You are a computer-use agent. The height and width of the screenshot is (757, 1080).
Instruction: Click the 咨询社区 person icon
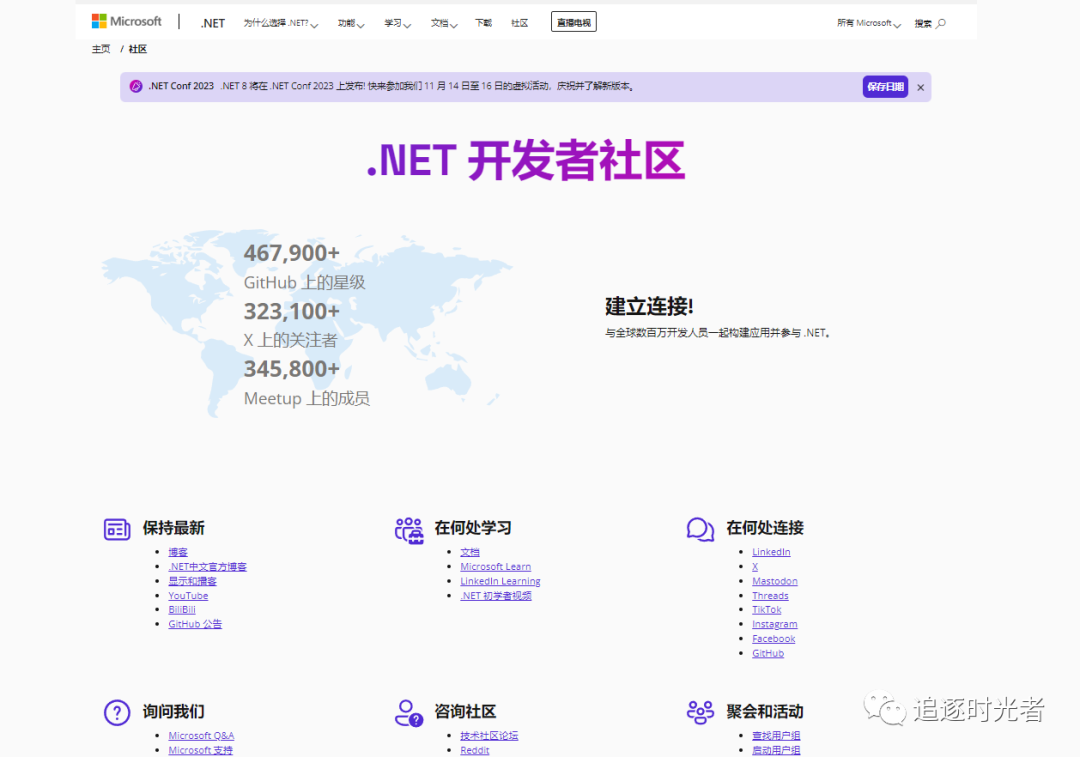[409, 712]
